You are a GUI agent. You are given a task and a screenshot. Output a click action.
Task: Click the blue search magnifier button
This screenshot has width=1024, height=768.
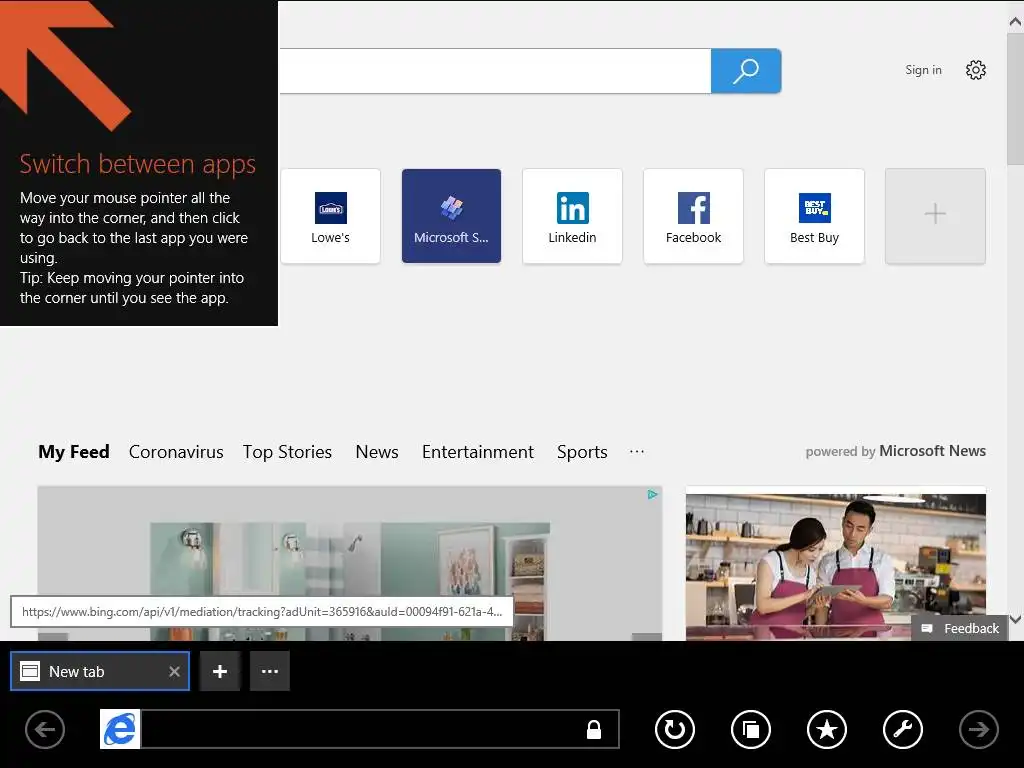[x=746, y=71]
